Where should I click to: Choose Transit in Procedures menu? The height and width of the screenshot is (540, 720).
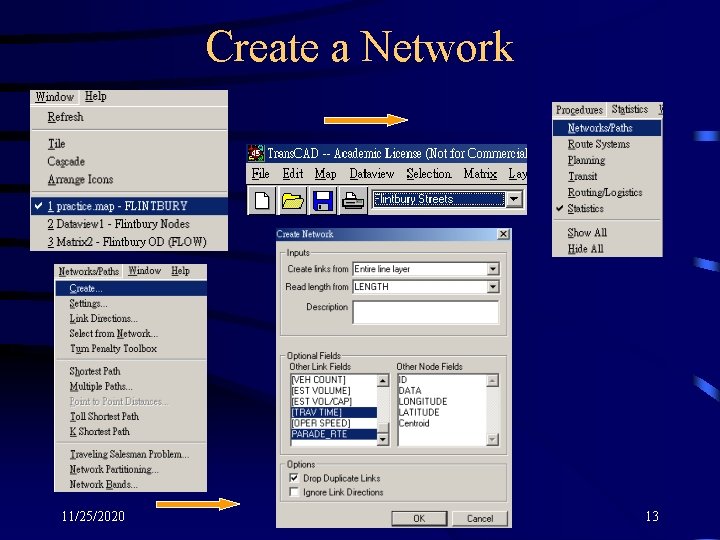tap(607, 176)
